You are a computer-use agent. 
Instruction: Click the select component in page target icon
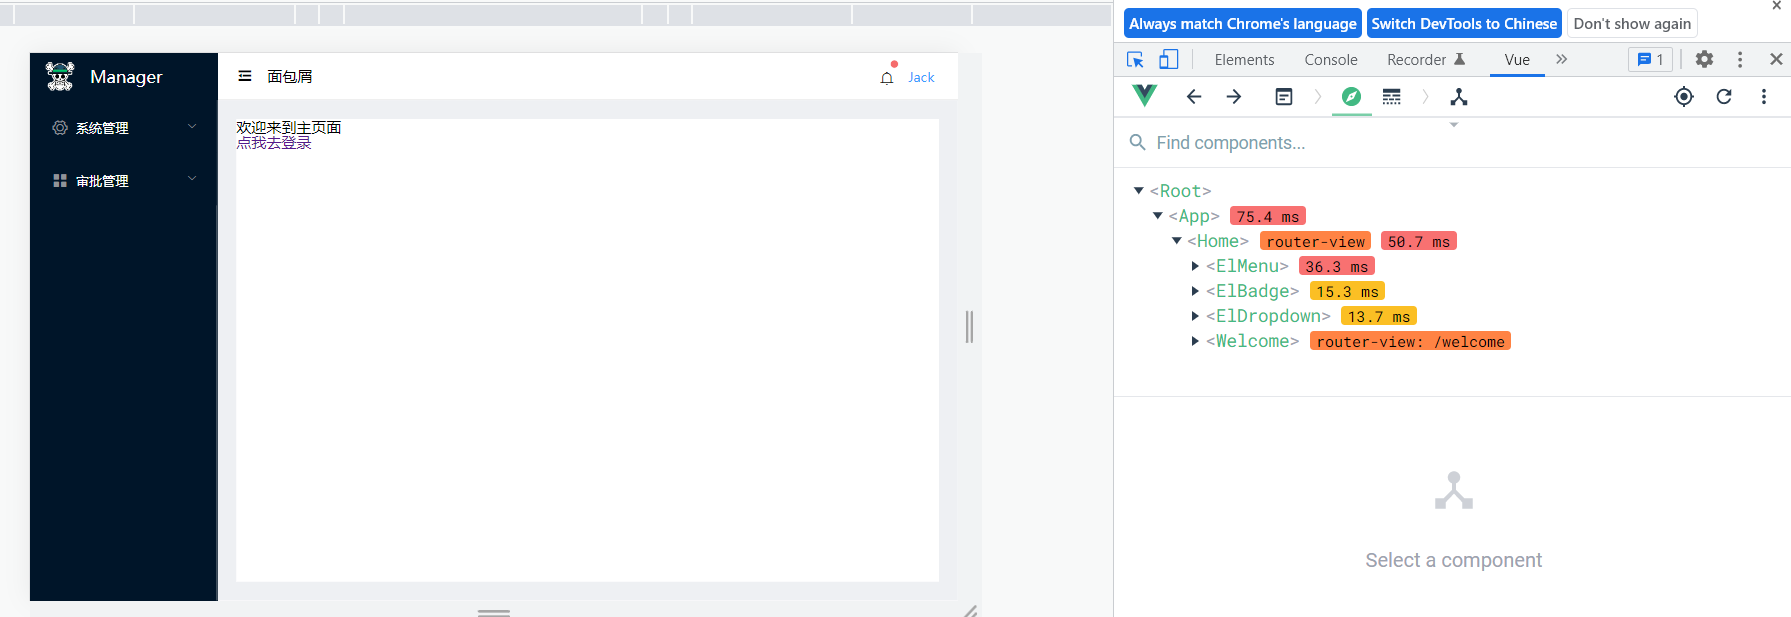tap(1684, 97)
